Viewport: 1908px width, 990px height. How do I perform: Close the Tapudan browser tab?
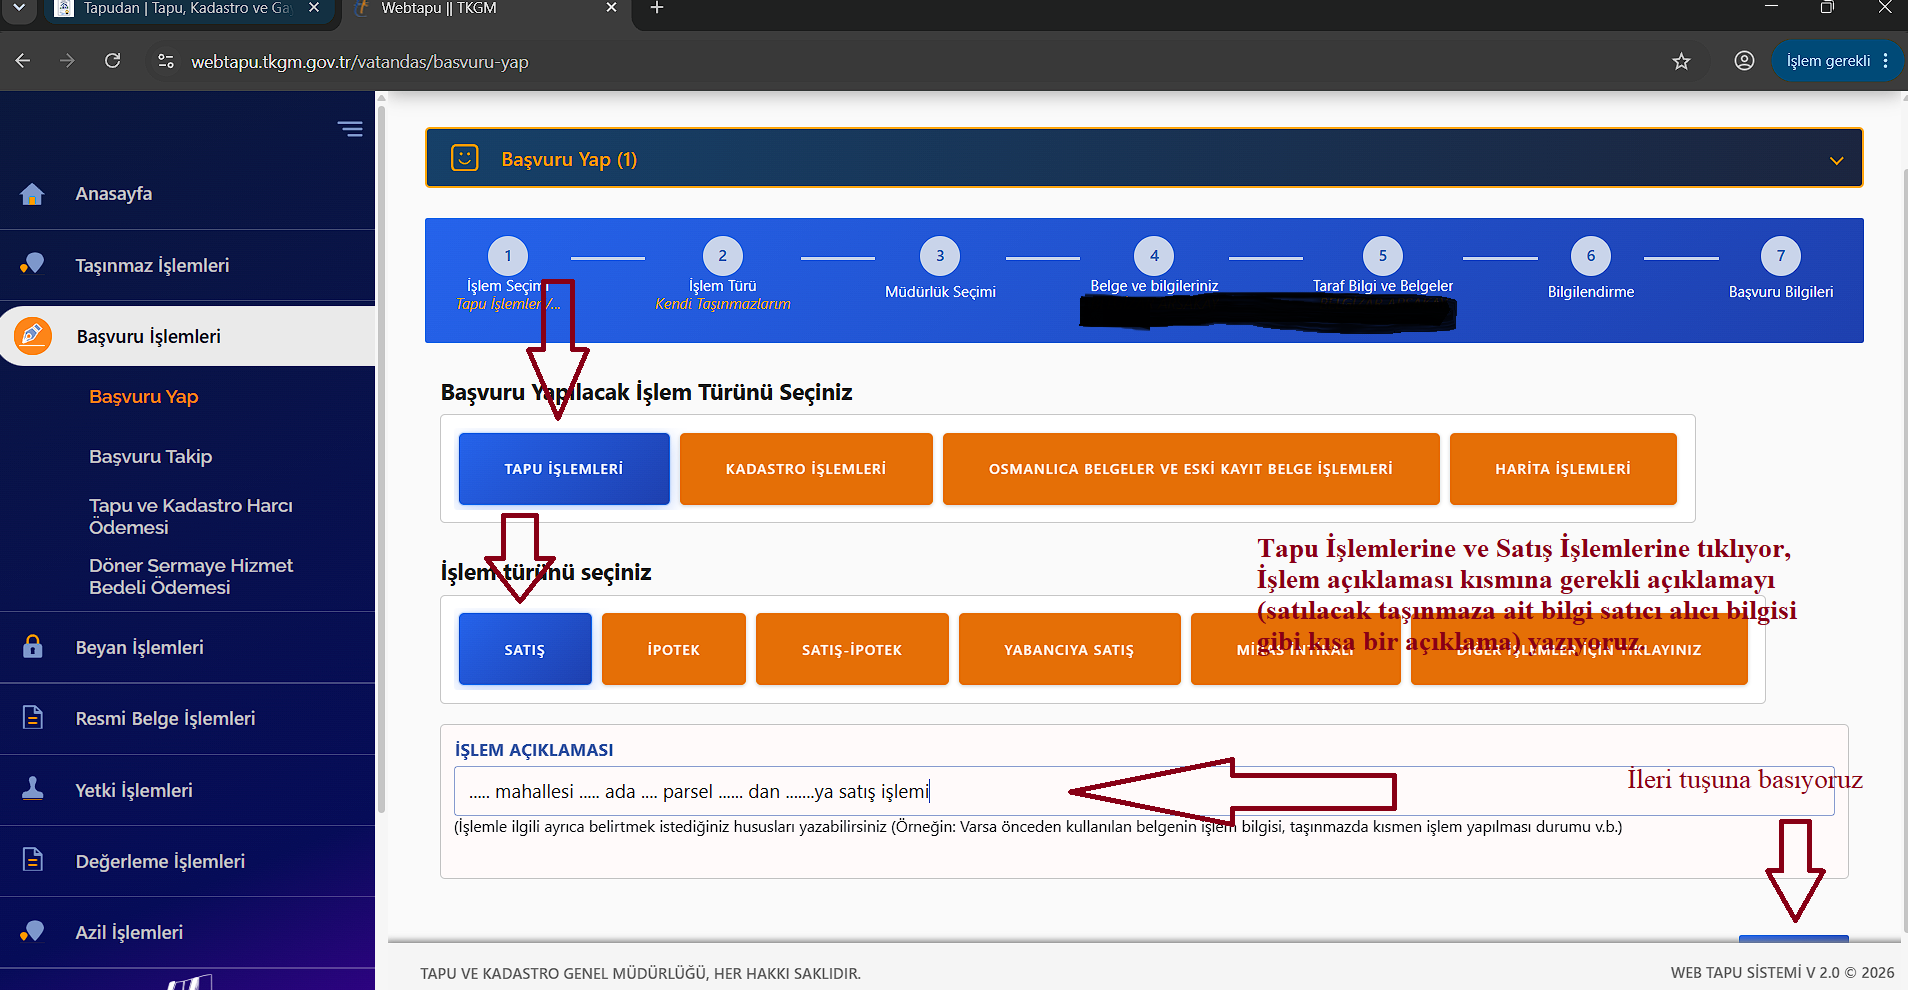[314, 8]
